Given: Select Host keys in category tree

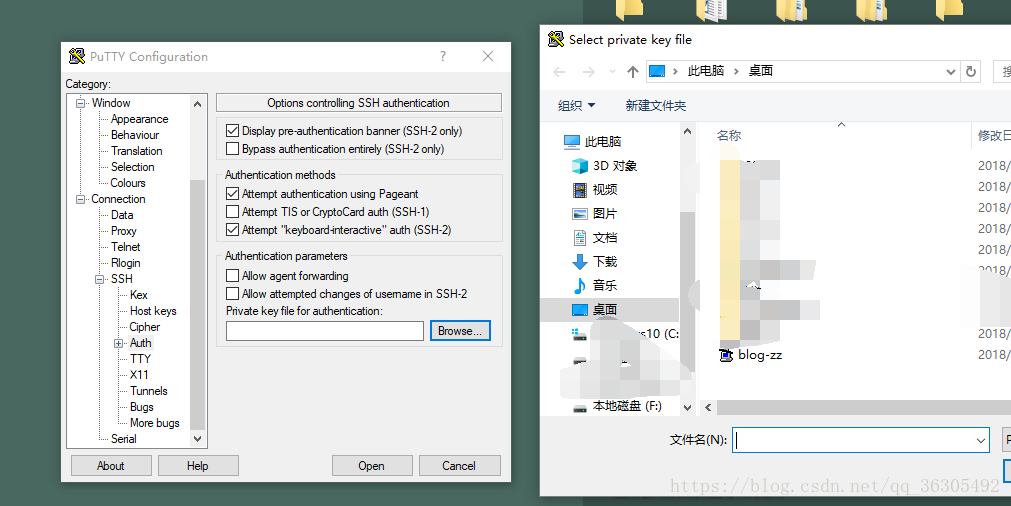Looking at the screenshot, I should point(153,311).
